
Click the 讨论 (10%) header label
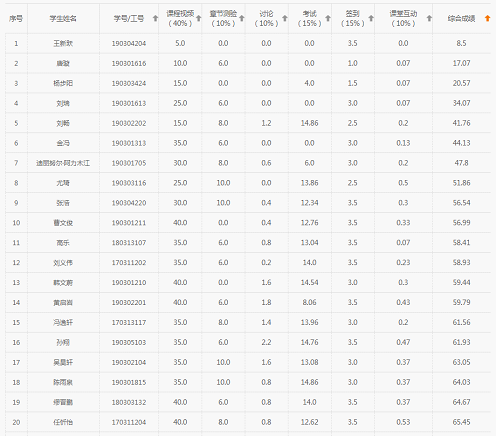pyautogui.click(x=266, y=18)
